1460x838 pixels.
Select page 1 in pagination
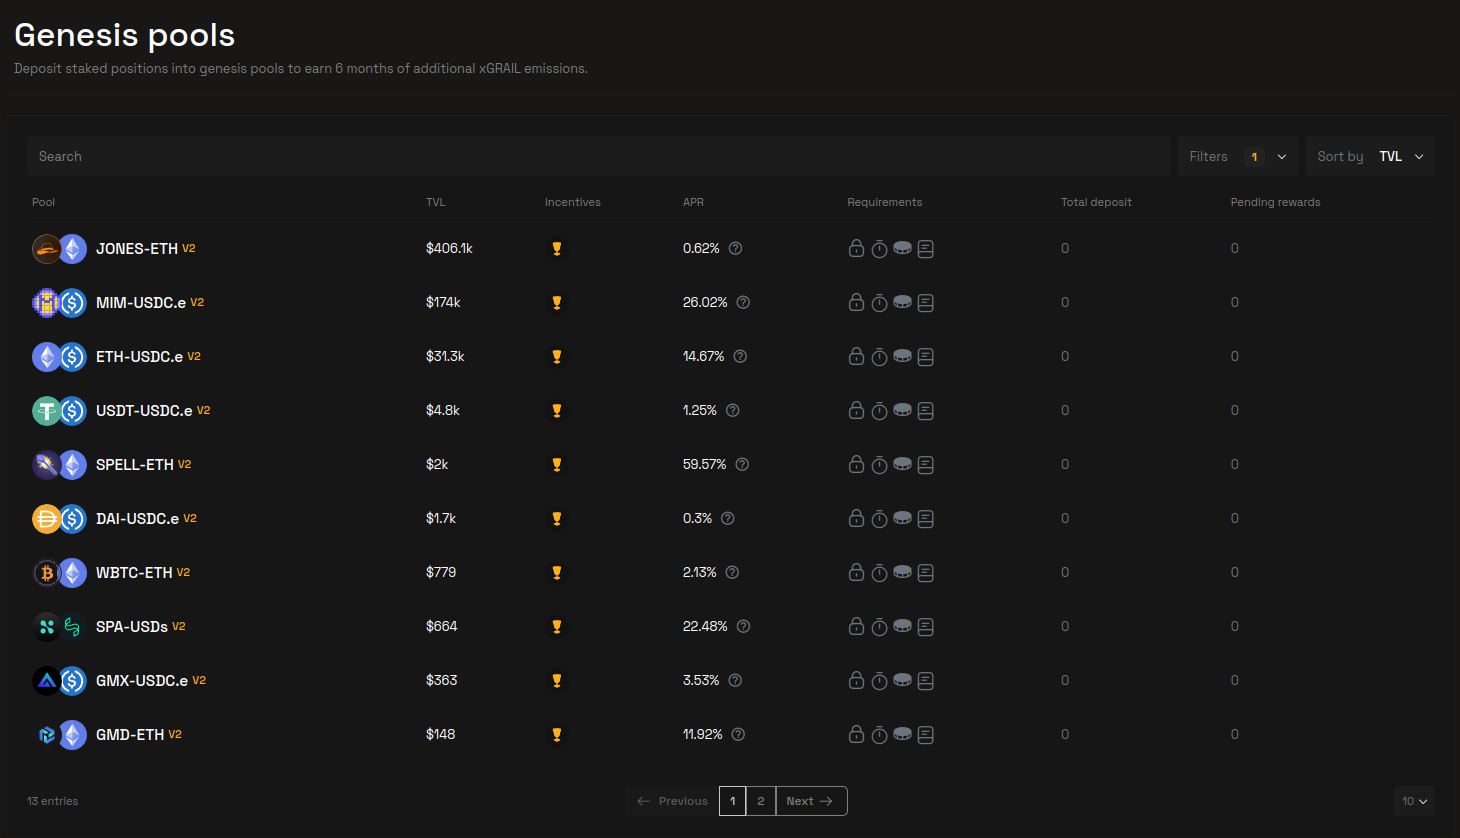pos(733,801)
